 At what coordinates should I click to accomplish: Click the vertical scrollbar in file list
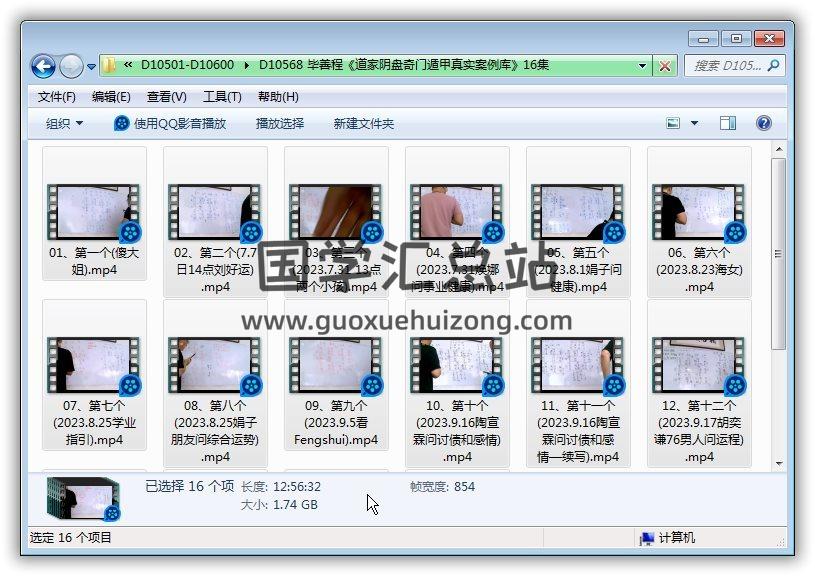pos(779,300)
